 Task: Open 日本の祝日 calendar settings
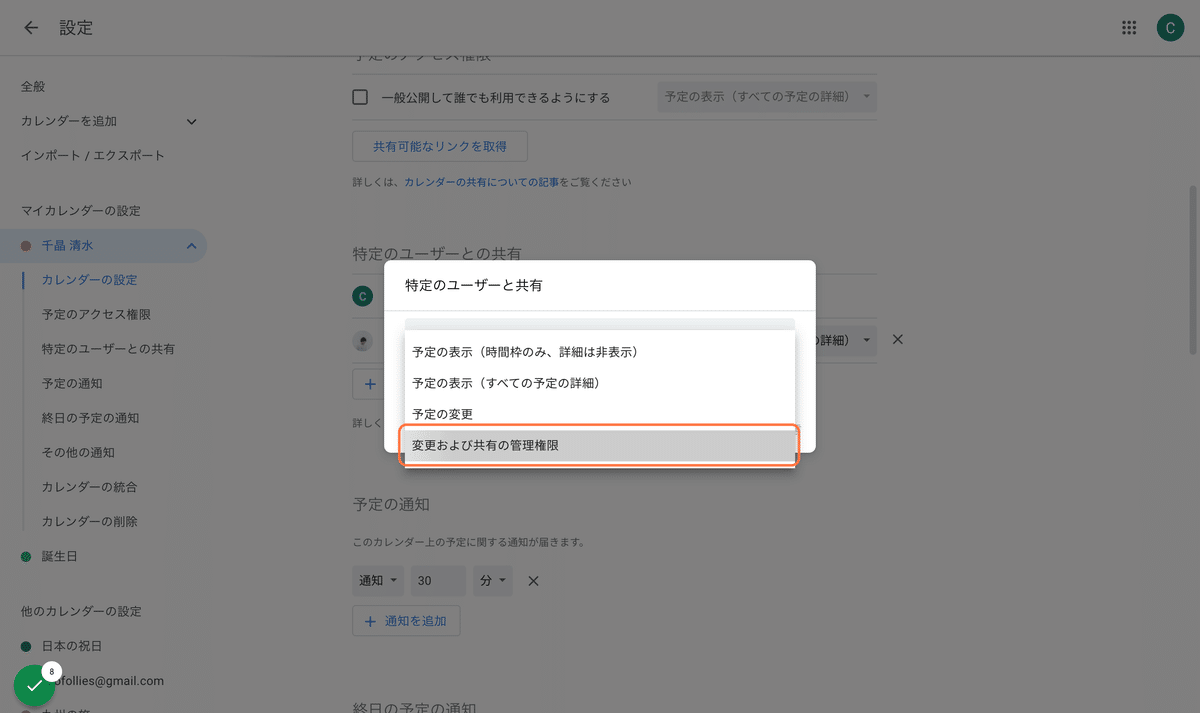(72, 647)
